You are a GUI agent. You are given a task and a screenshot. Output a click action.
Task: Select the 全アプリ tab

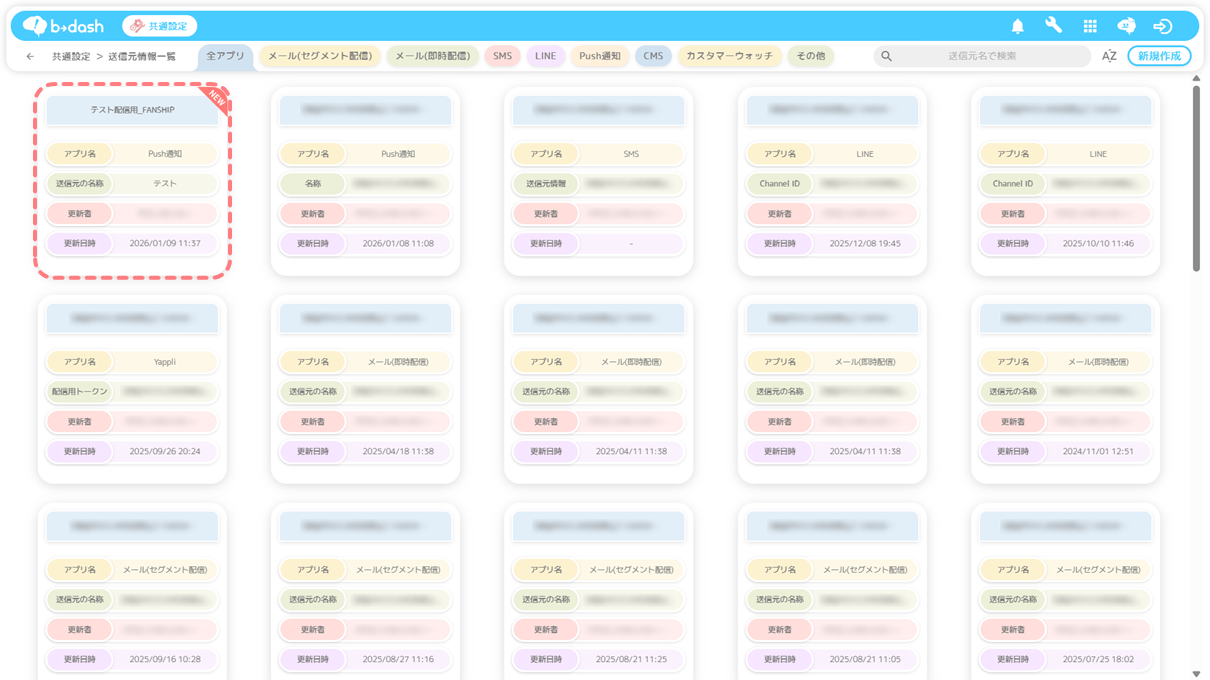tap(225, 56)
